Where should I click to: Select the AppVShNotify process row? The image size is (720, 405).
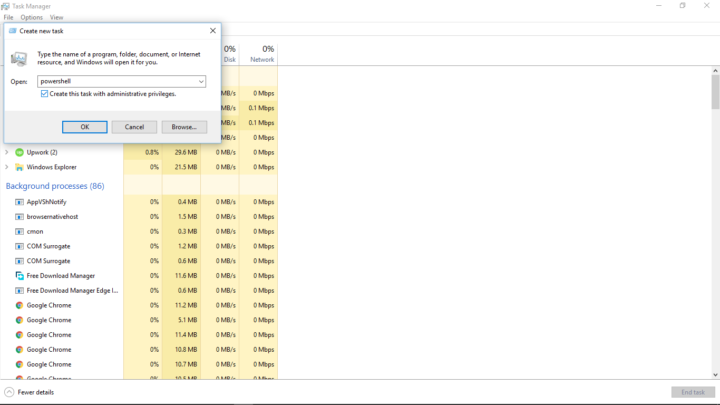coord(139,202)
